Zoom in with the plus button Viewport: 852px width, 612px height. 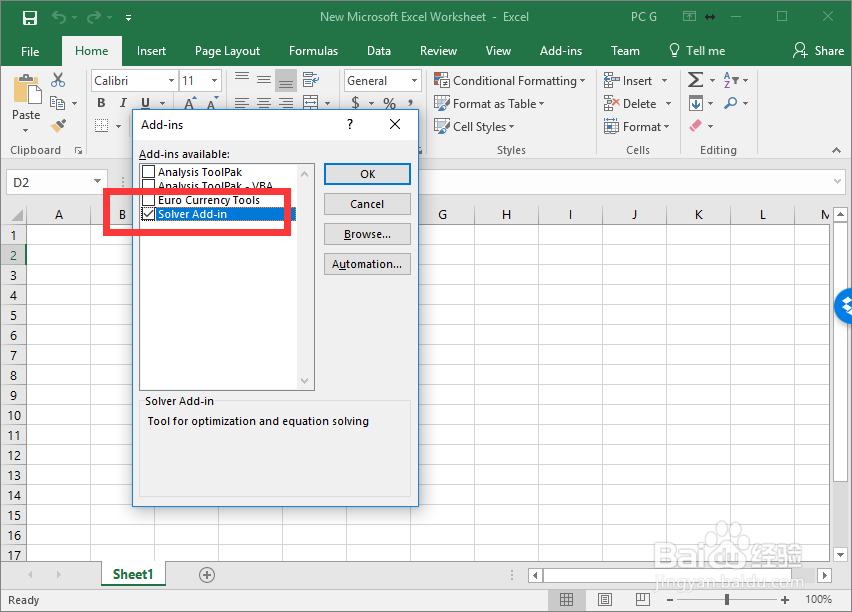pyautogui.click(x=785, y=599)
